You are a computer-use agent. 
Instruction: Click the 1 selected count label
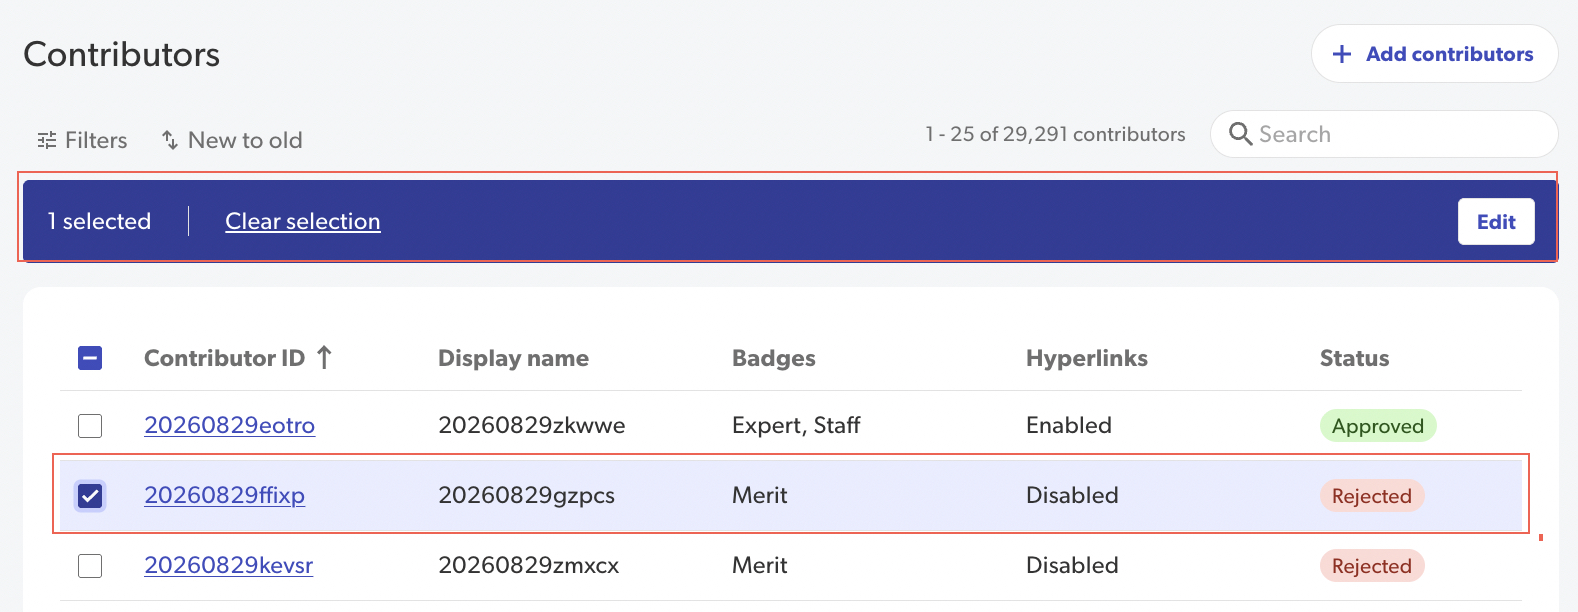(99, 221)
